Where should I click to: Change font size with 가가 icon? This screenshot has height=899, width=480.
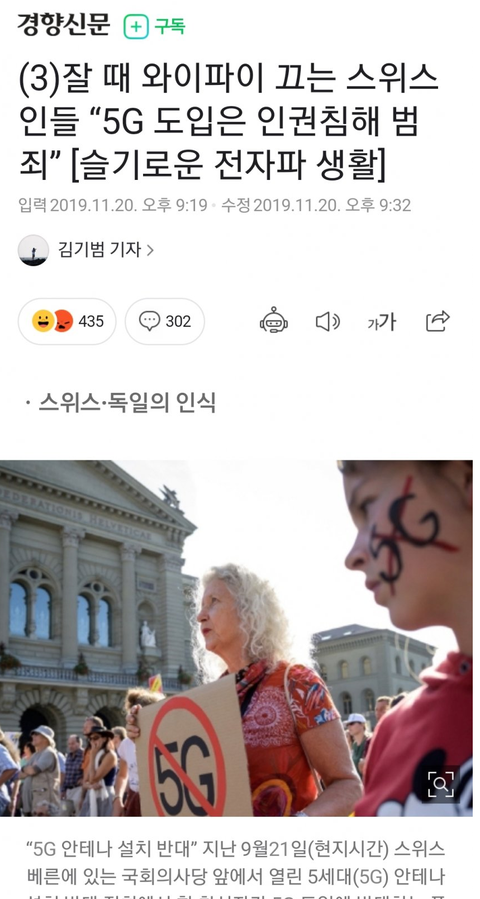(381, 322)
